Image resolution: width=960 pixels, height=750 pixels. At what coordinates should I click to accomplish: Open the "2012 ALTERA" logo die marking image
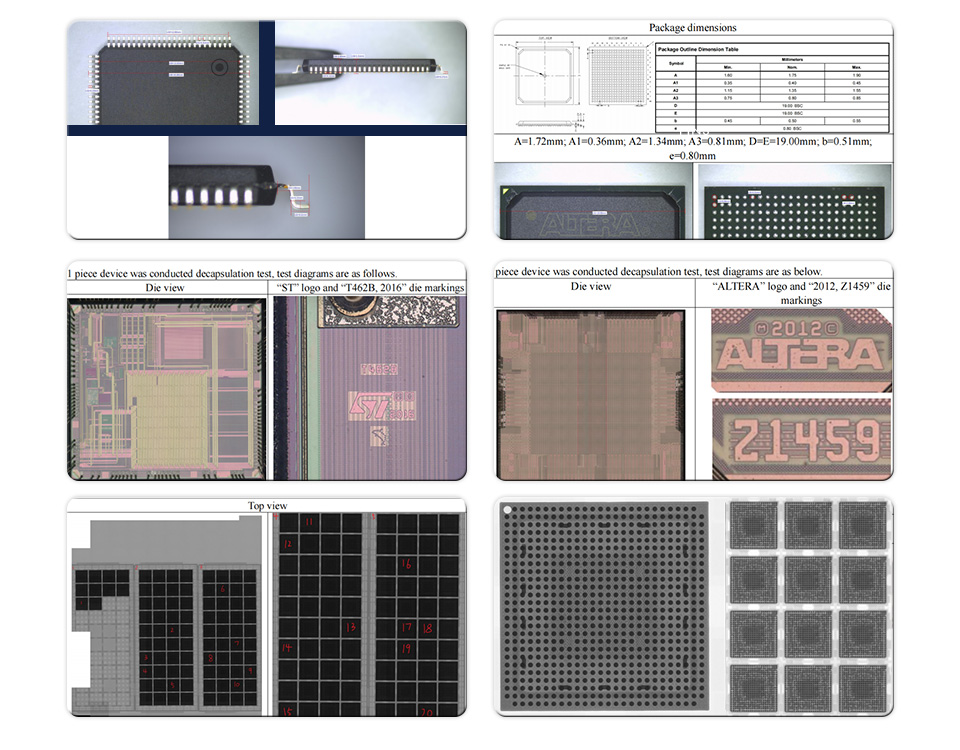pyautogui.click(x=801, y=350)
